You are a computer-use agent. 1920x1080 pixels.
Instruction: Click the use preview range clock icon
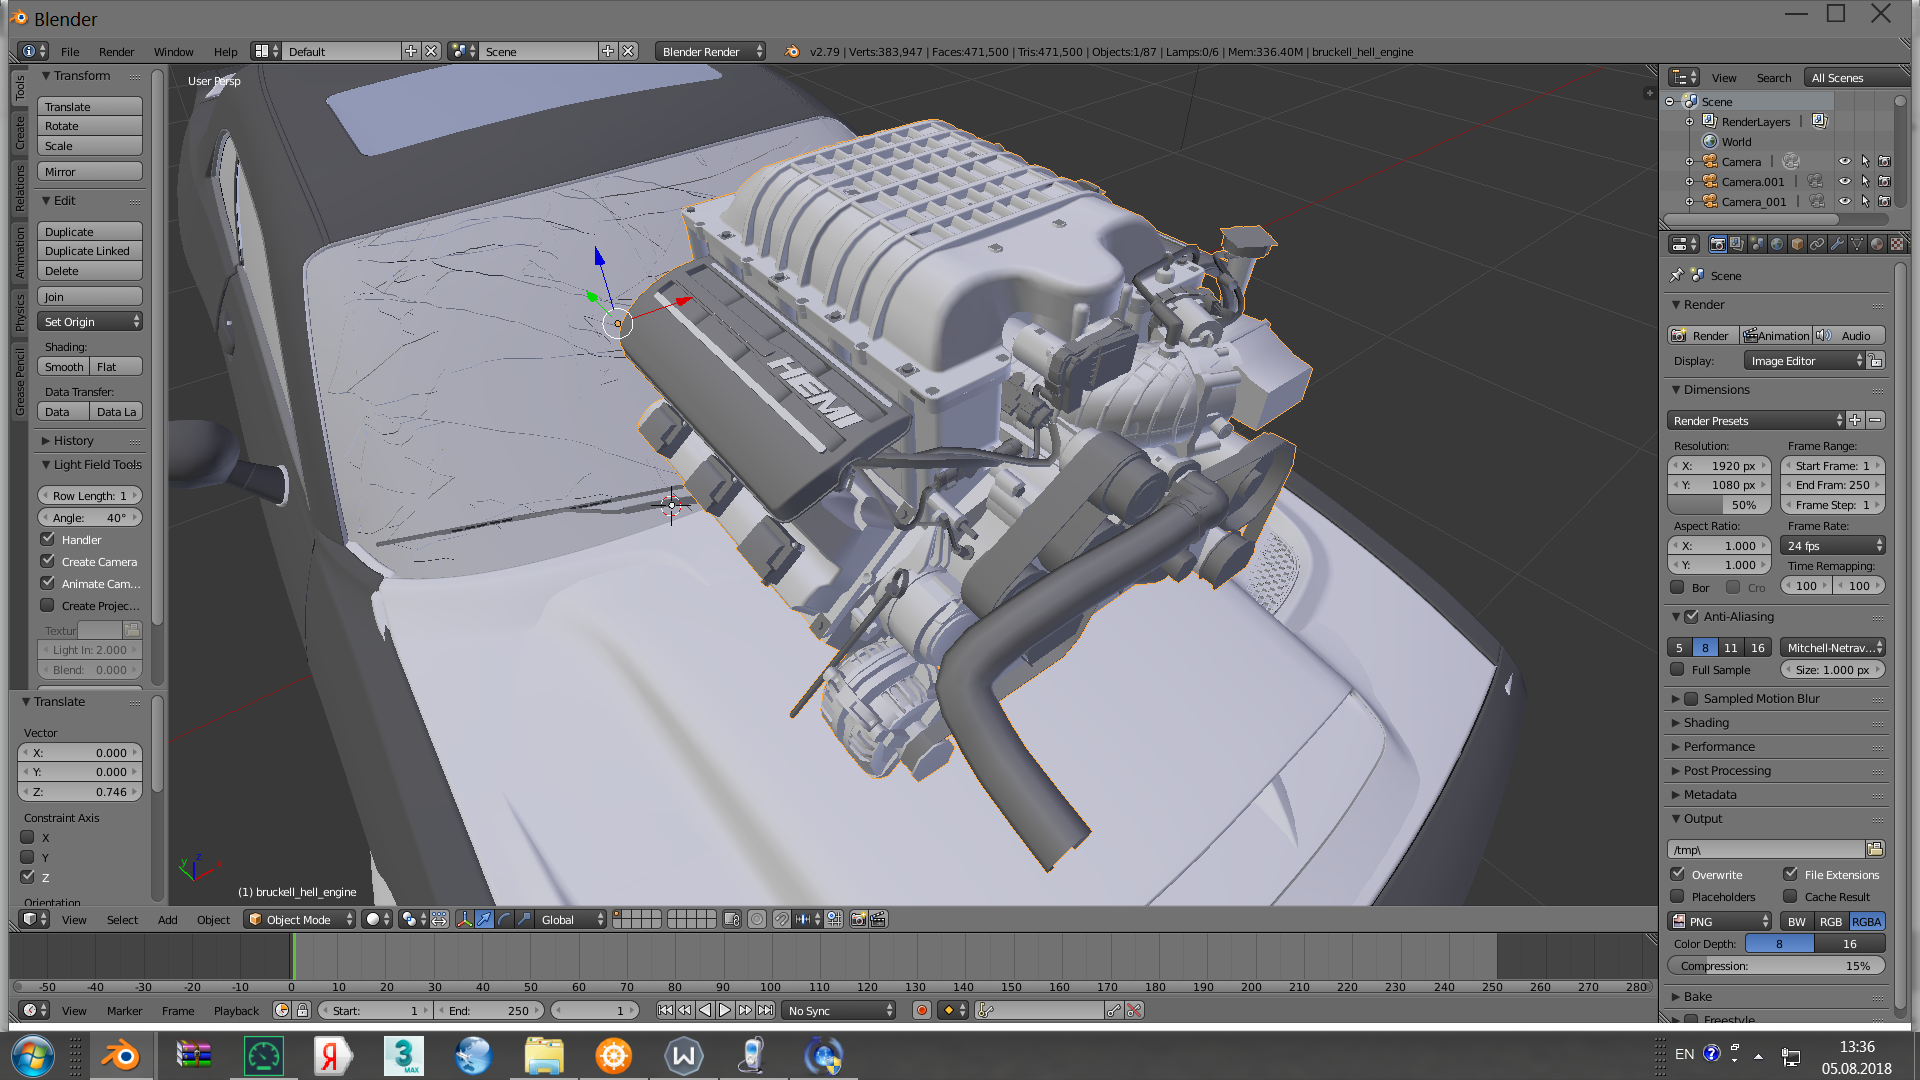coord(282,1010)
